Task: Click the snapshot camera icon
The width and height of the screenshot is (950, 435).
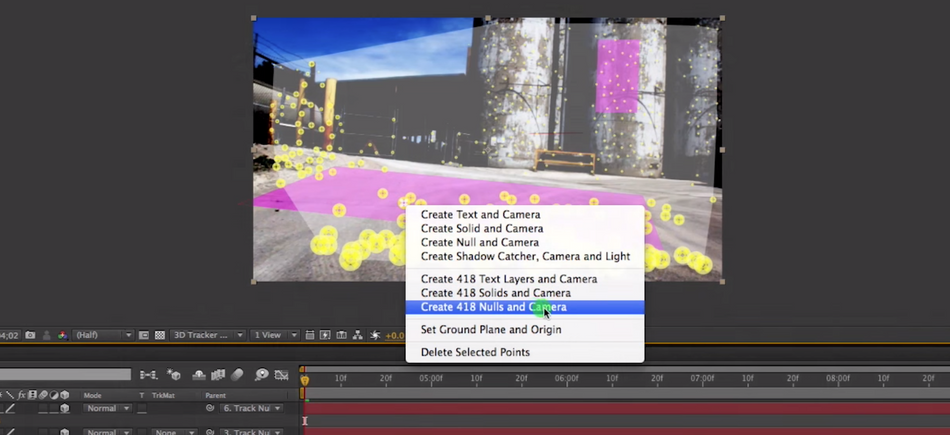Action: click(30, 335)
